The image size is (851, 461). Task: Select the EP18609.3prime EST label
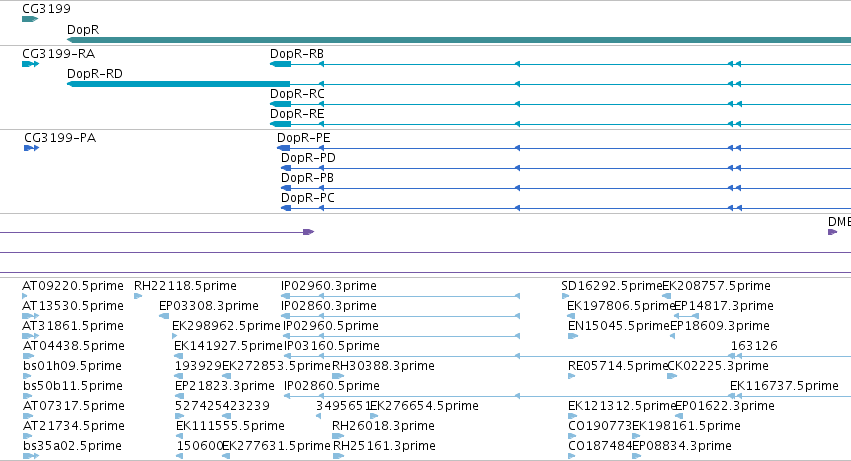[x=720, y=326]
